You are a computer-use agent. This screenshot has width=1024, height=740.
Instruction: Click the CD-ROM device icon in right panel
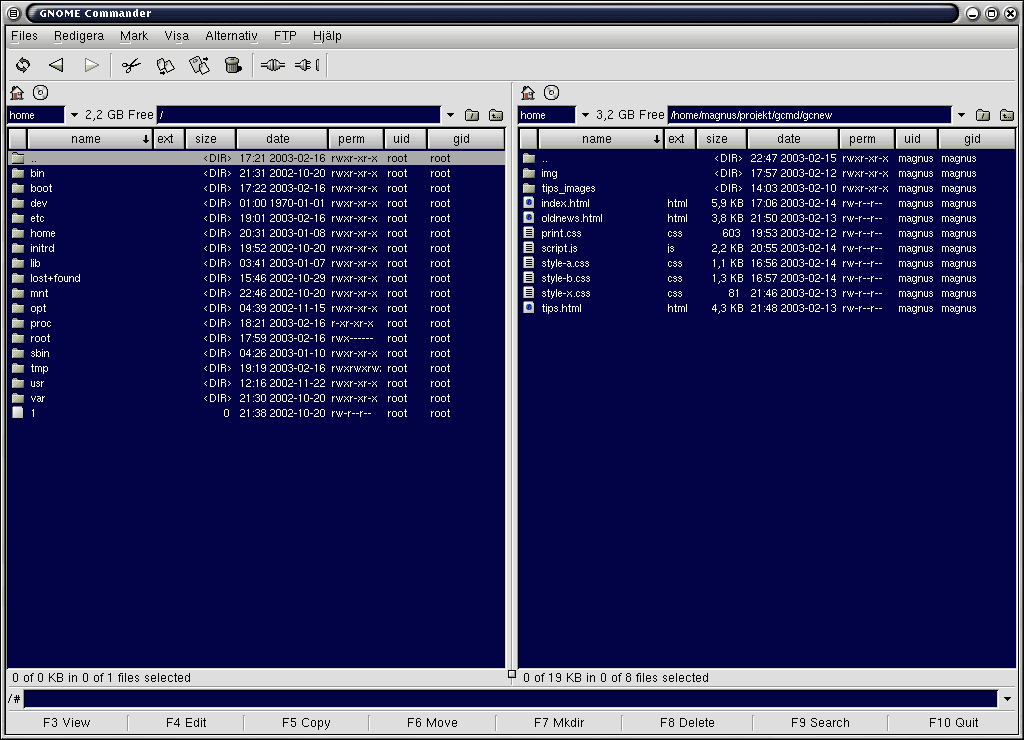551,93
